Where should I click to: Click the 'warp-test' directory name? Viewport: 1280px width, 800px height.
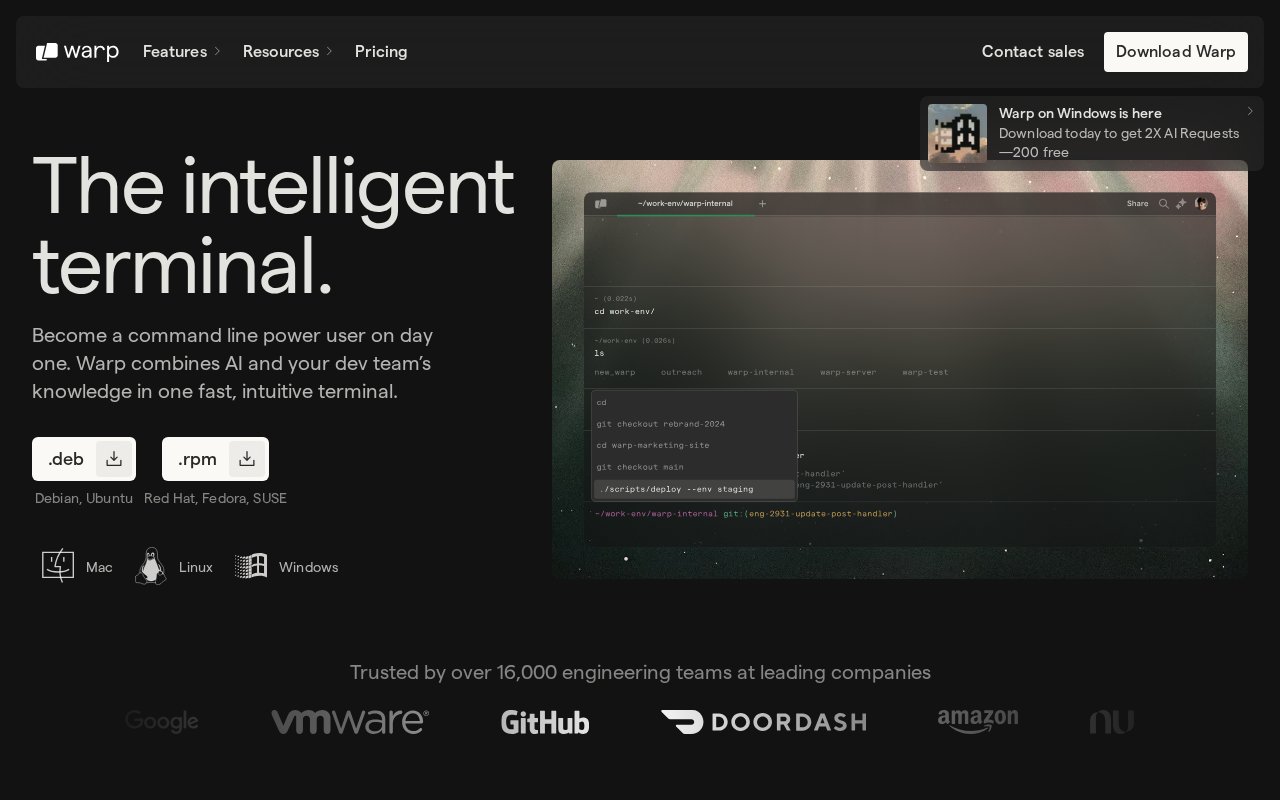tap(925, 373)
